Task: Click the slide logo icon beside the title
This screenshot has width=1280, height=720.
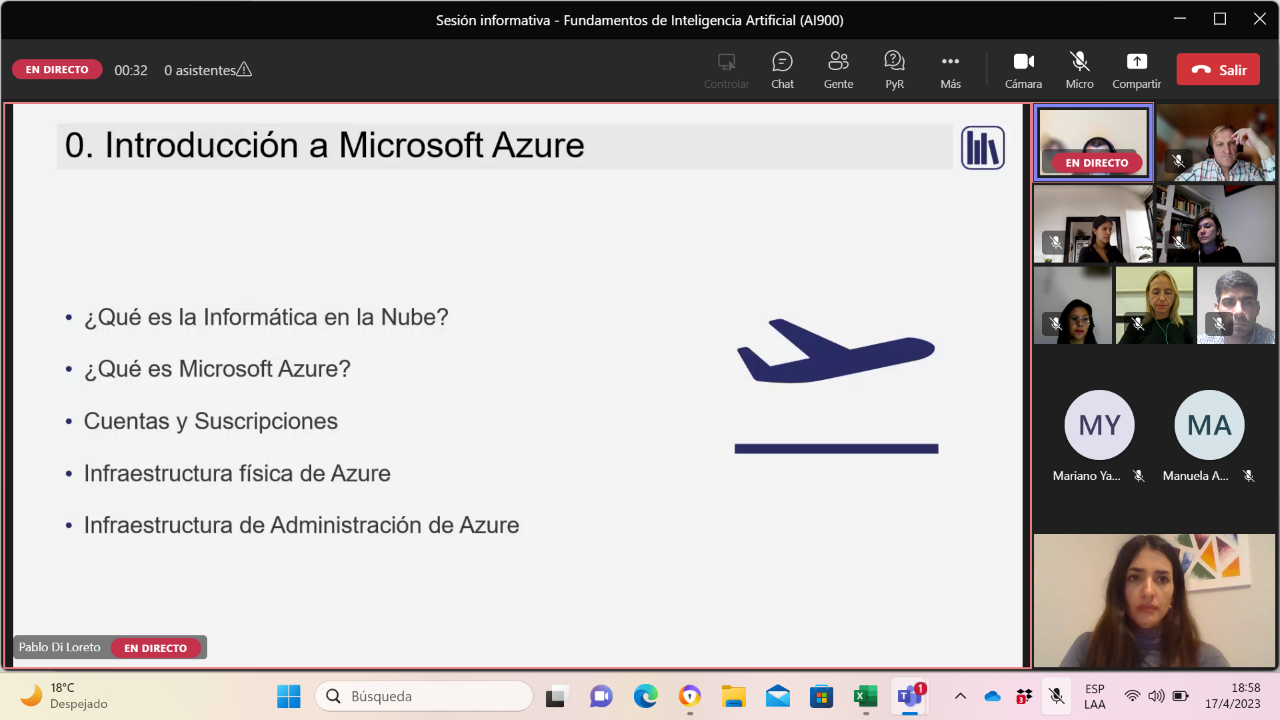Action: coord(982,148)
